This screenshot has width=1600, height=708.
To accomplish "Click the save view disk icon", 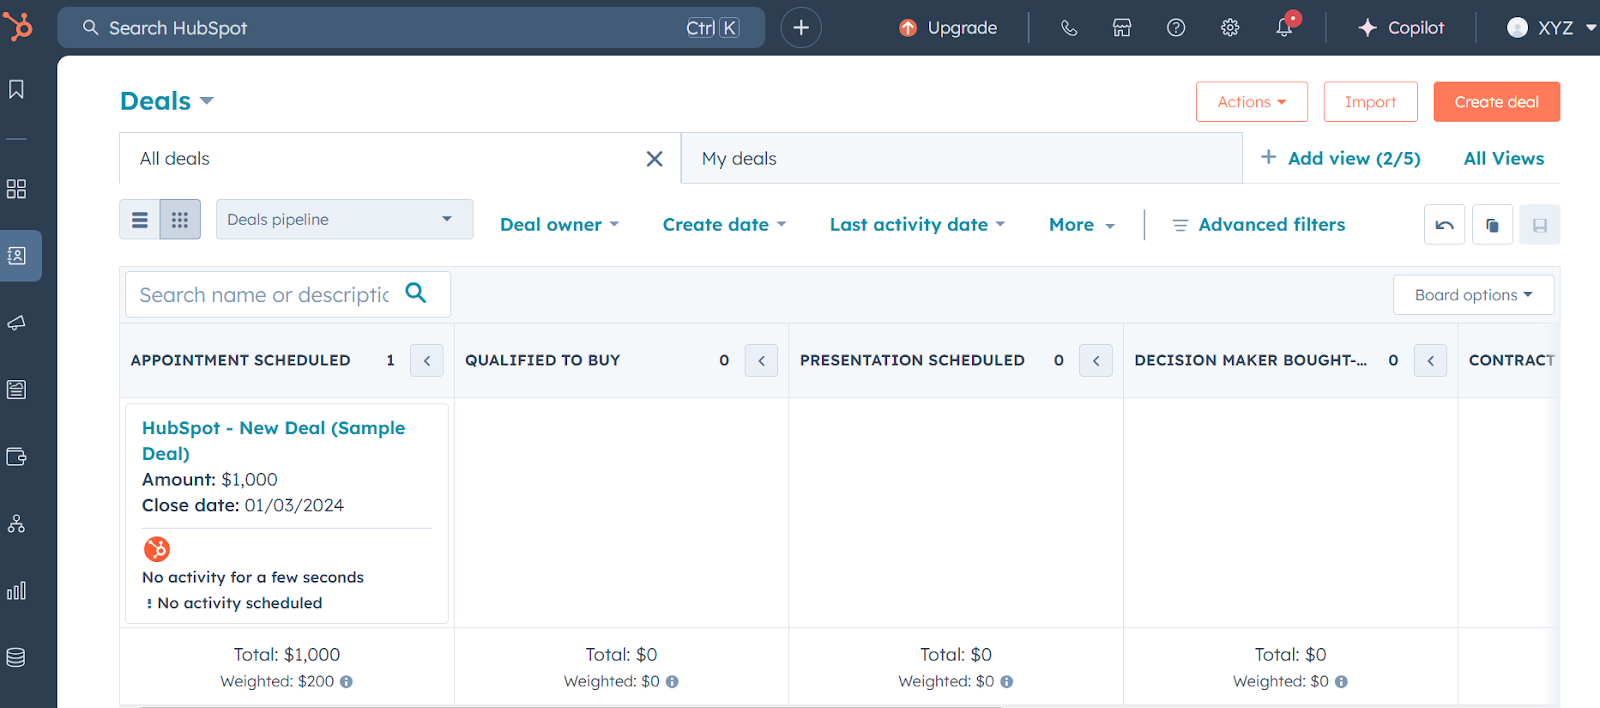I will 1540,225.
